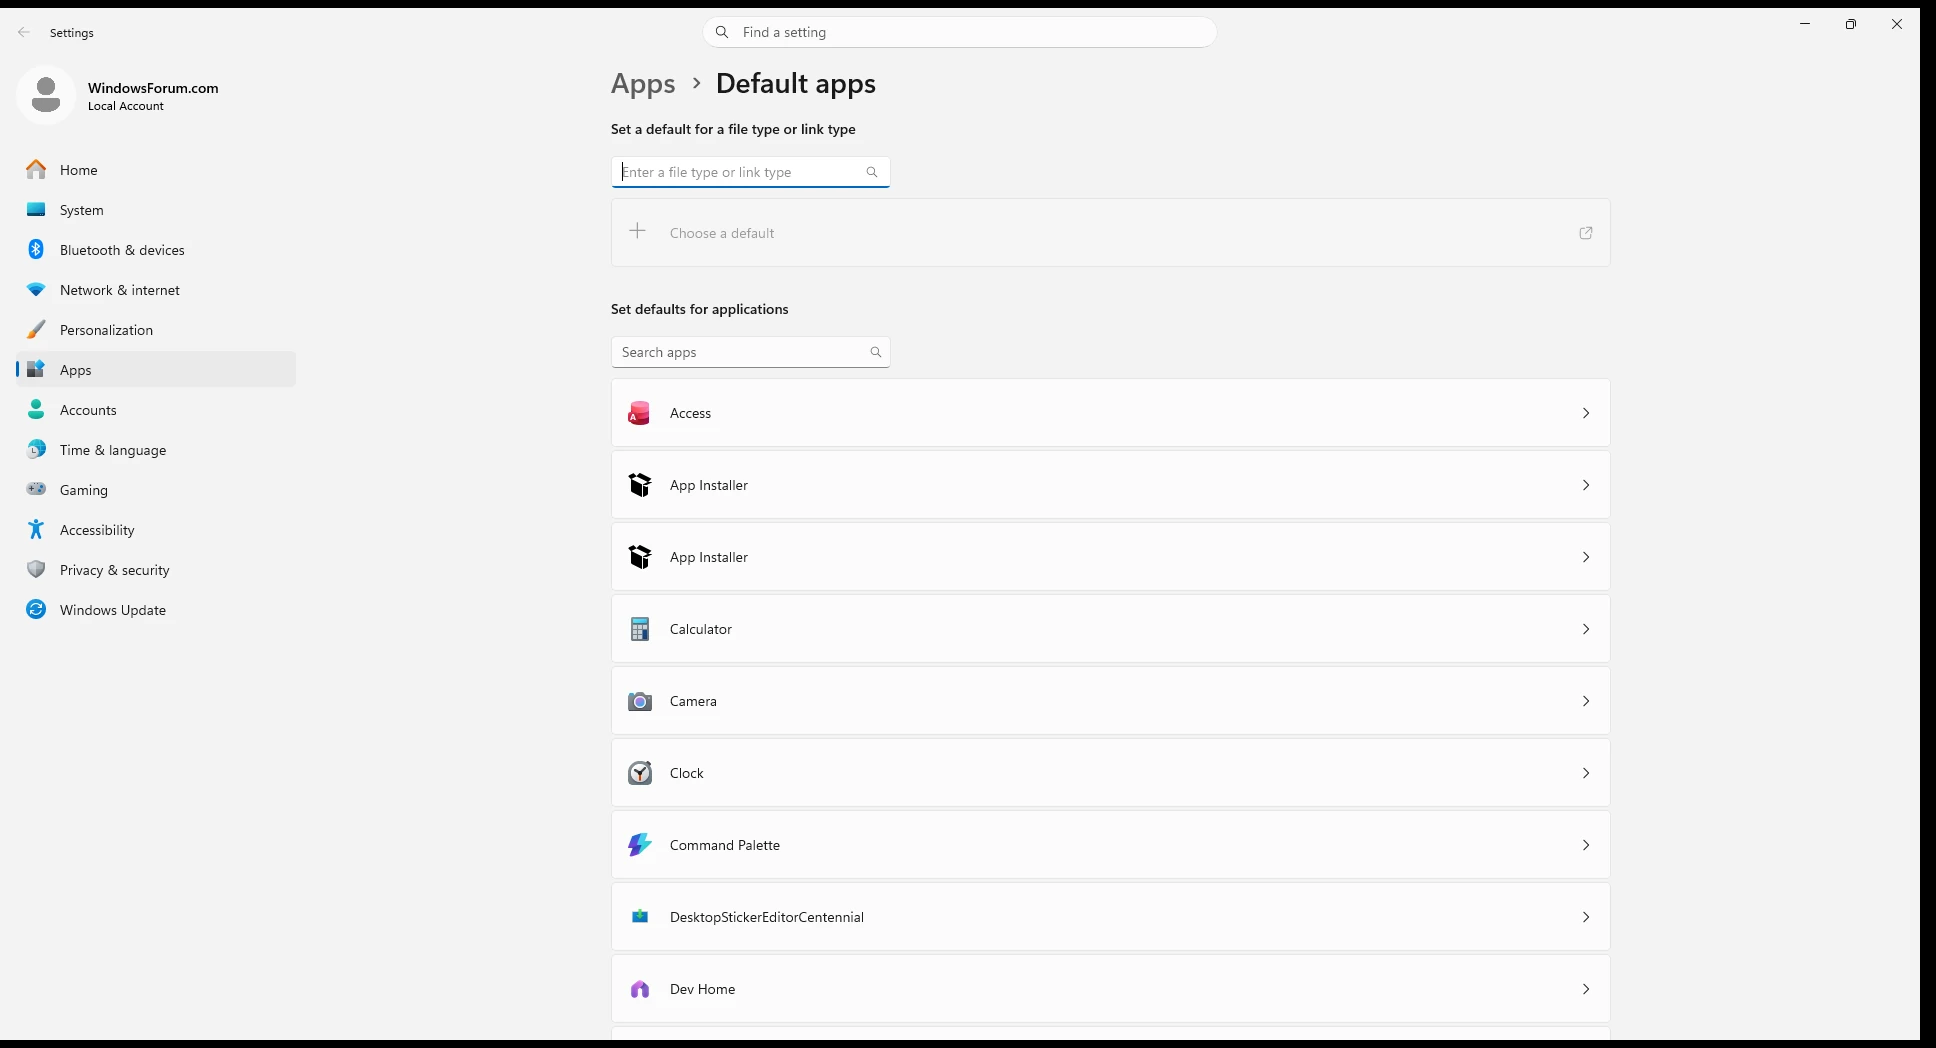
Task: Click the DesktopStickerEditorCentennial app icon
Action: coord(640,917)
